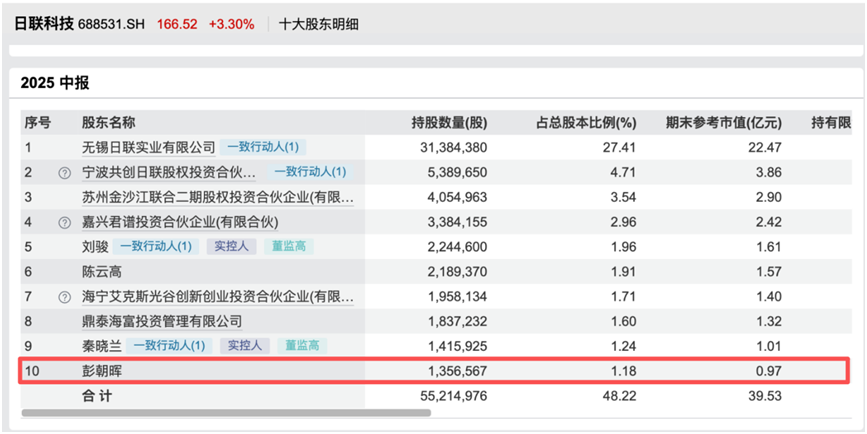The image size is (867, 434).
Task: Select the 序号 column header
Action: tap(38, 123)
